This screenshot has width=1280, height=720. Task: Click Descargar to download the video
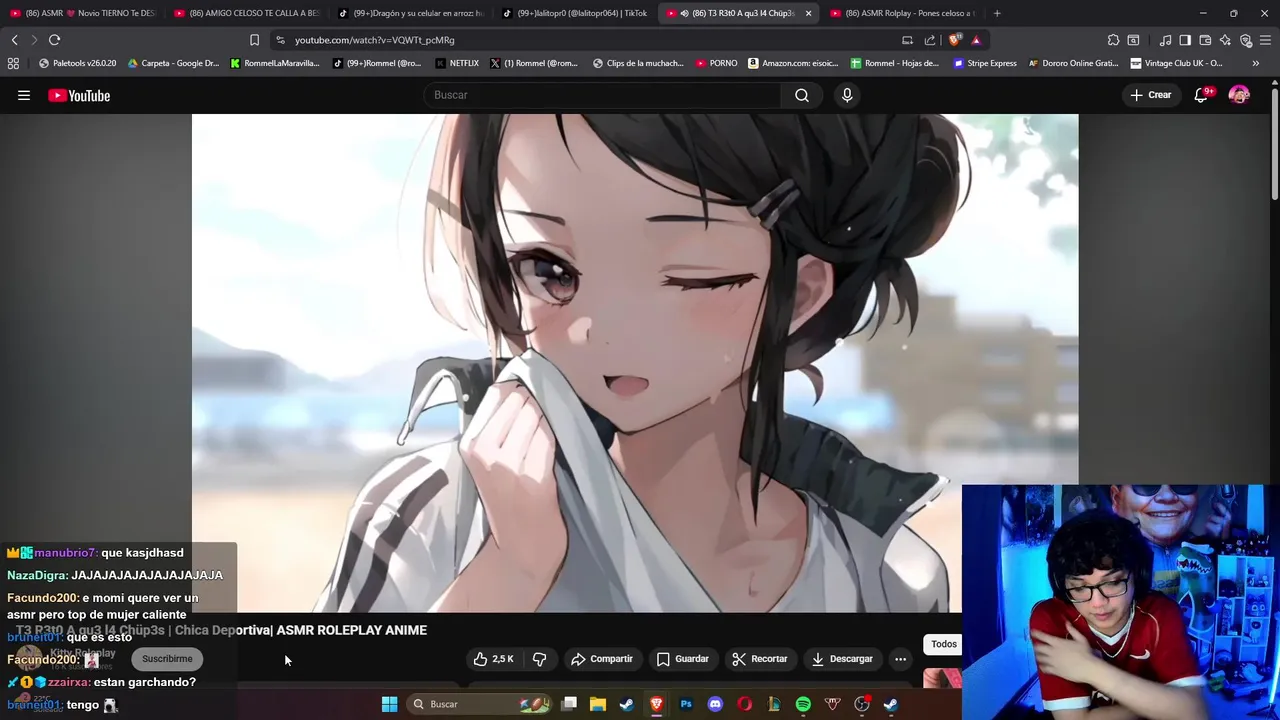coord(842,659)
